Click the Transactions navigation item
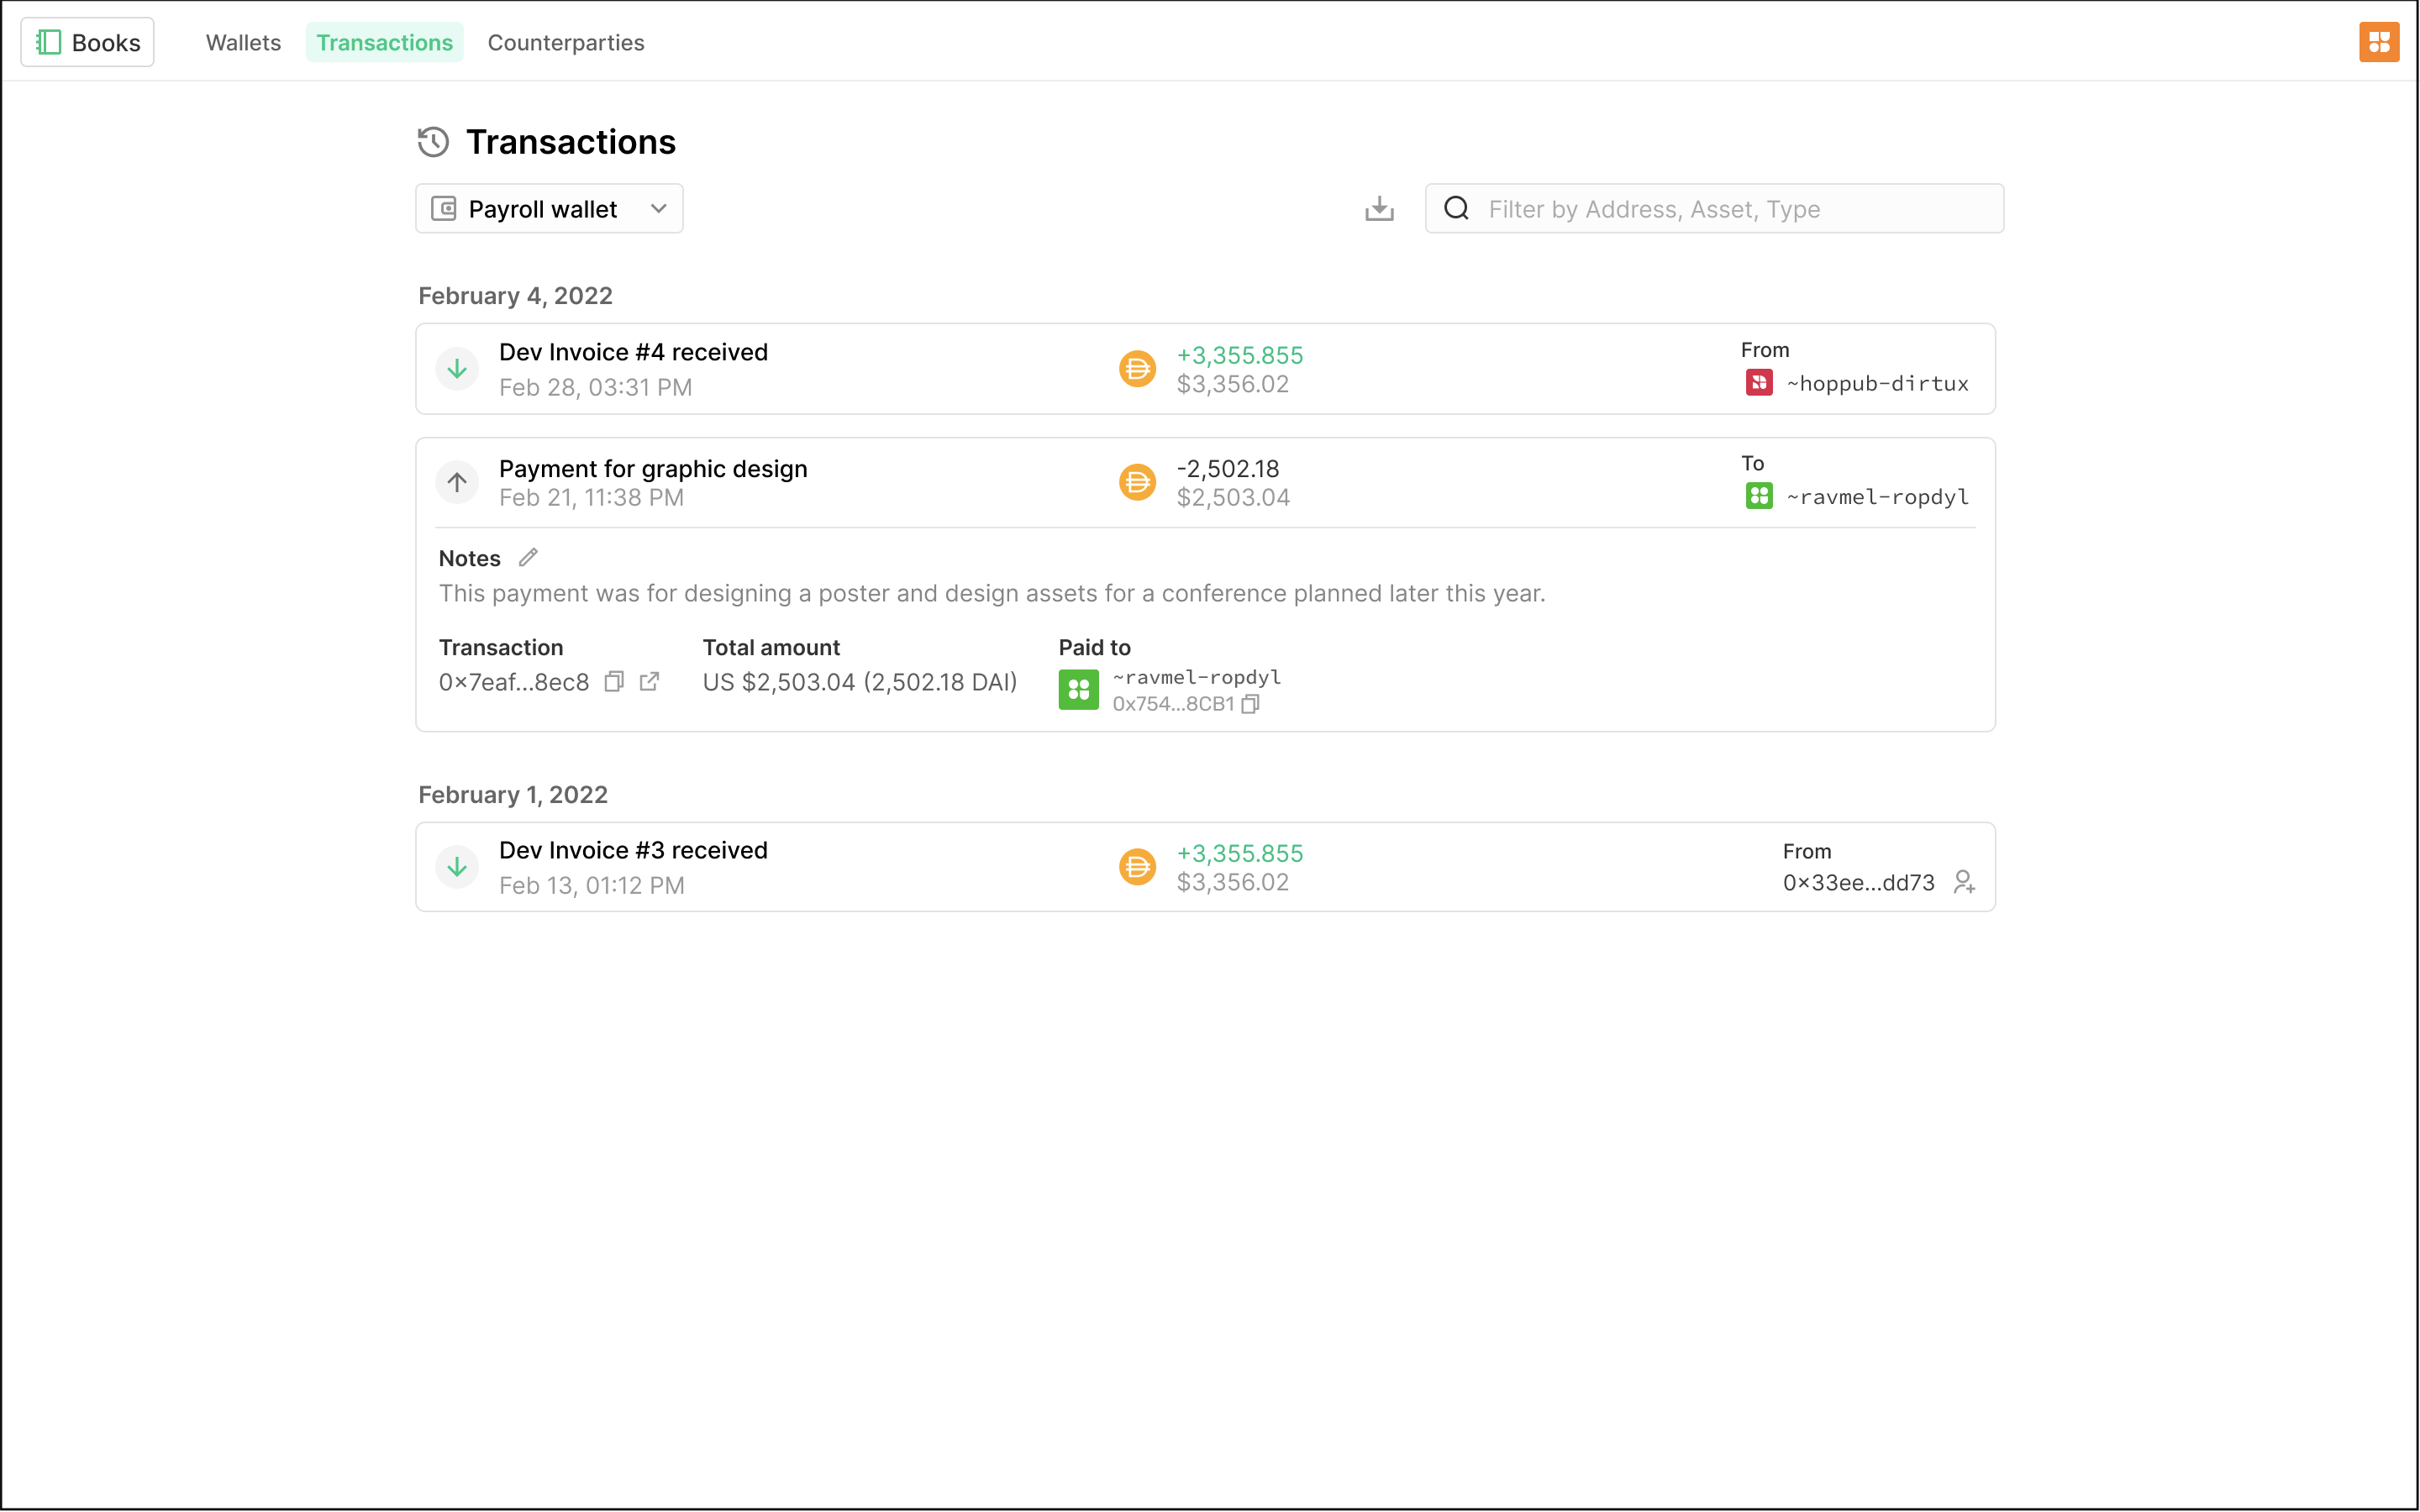Screen dimensions: 2420x1512 coord(383,42)
